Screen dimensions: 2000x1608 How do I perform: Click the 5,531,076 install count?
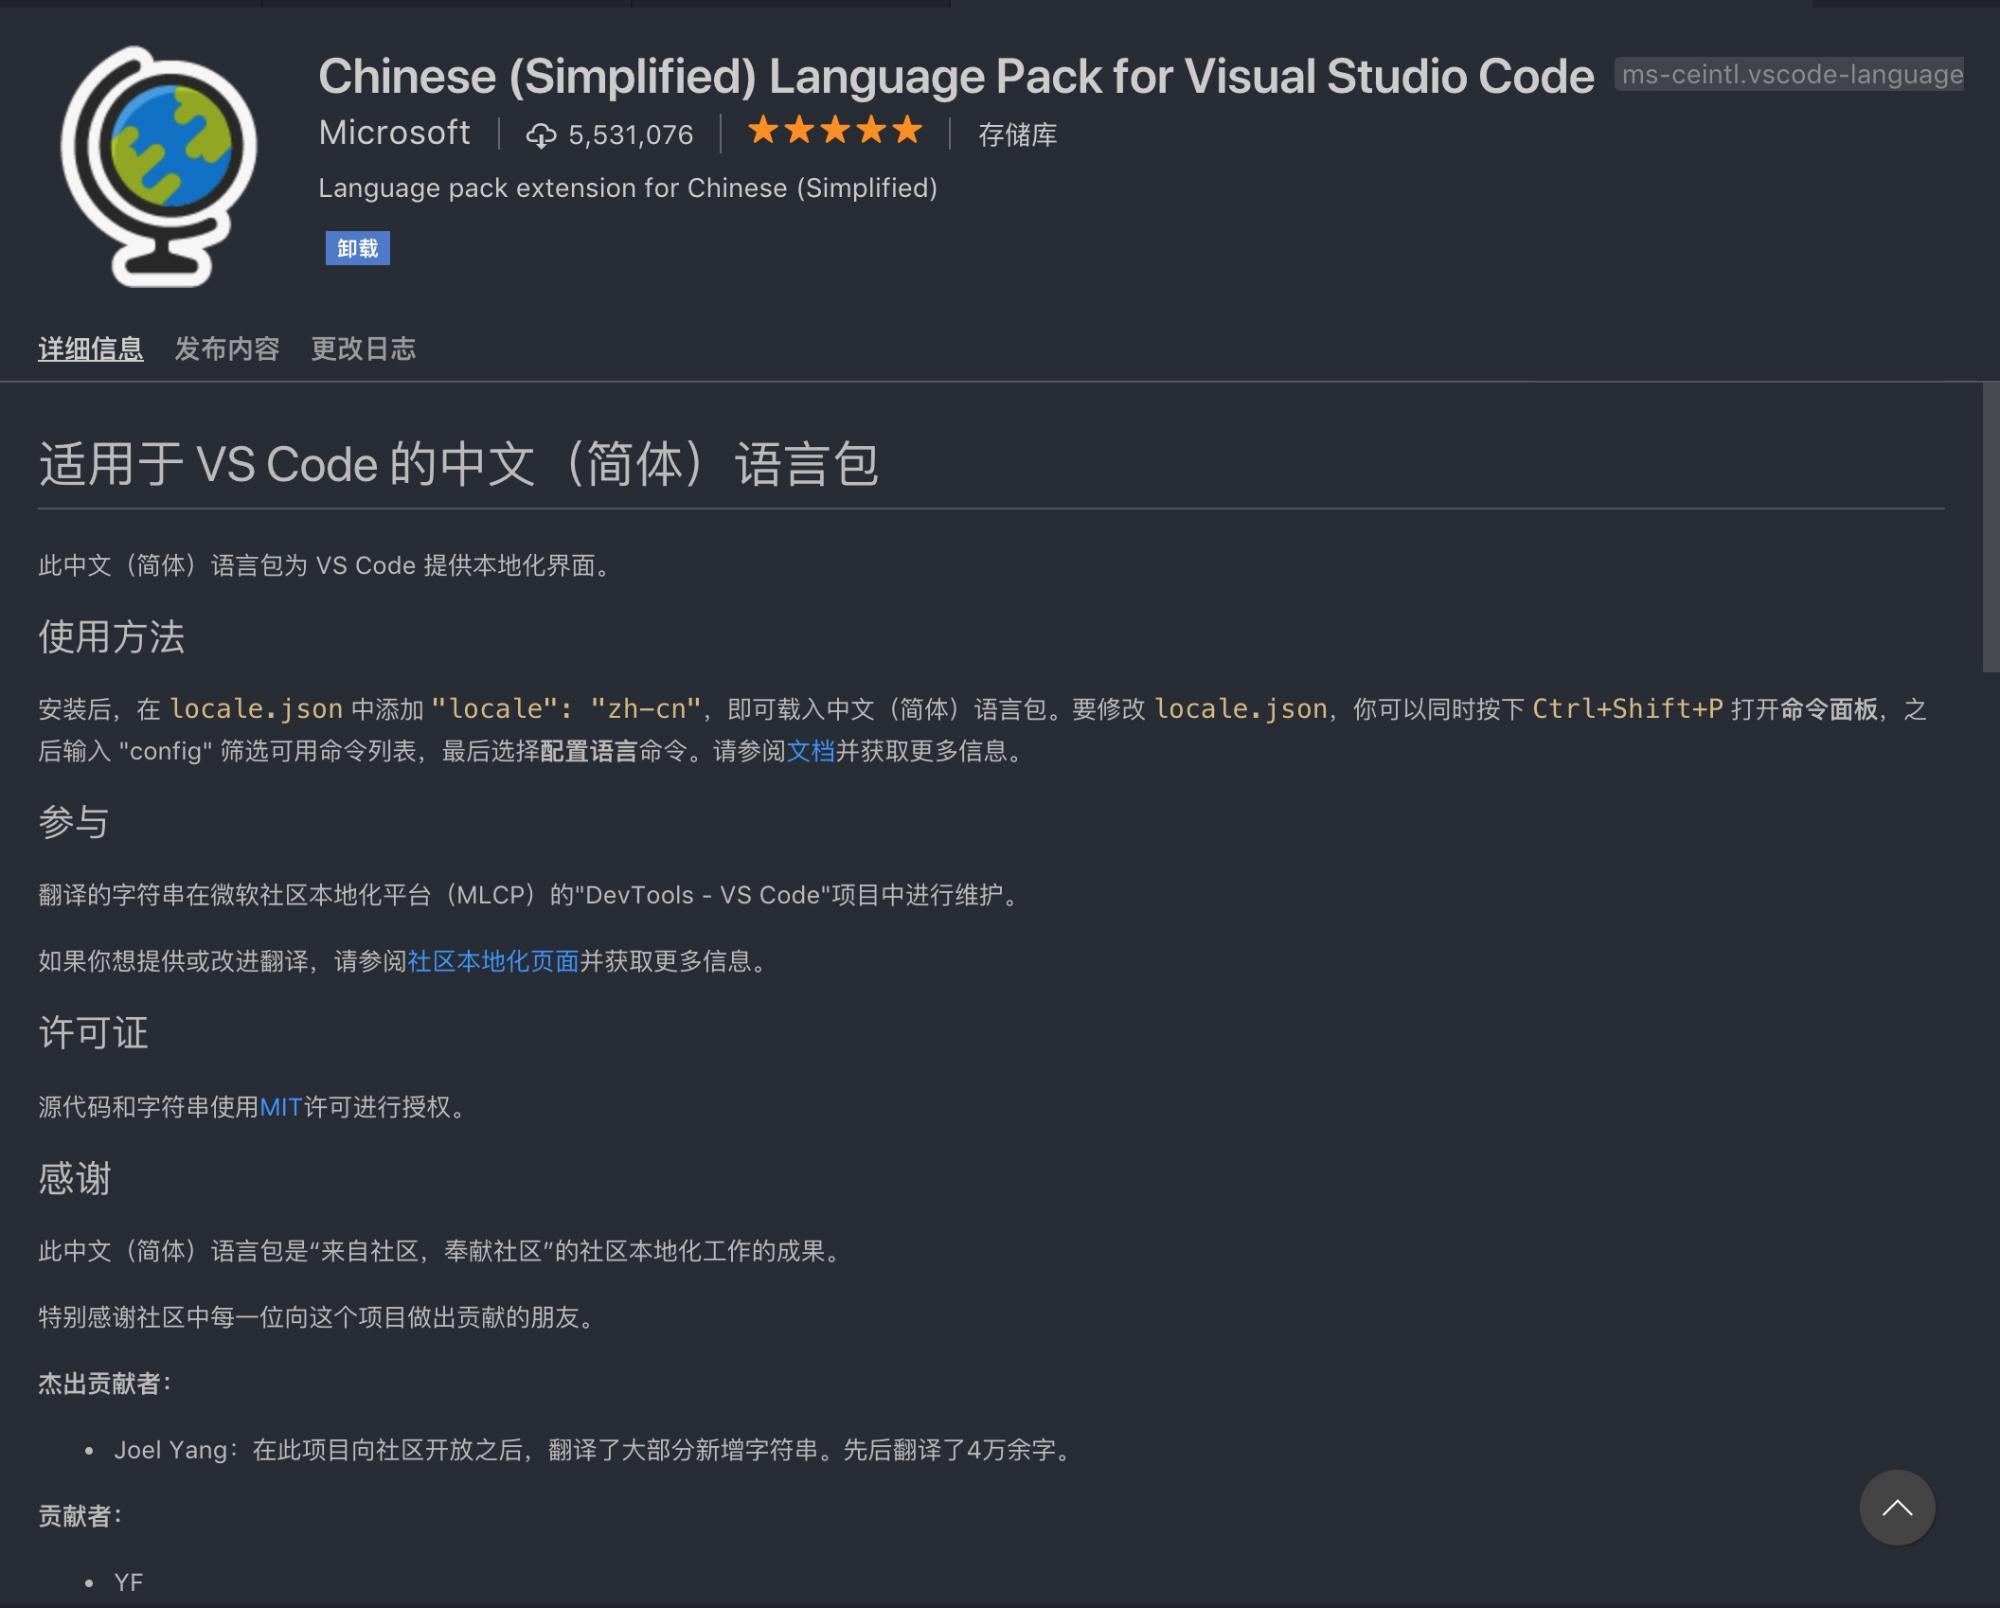(630, 135)
